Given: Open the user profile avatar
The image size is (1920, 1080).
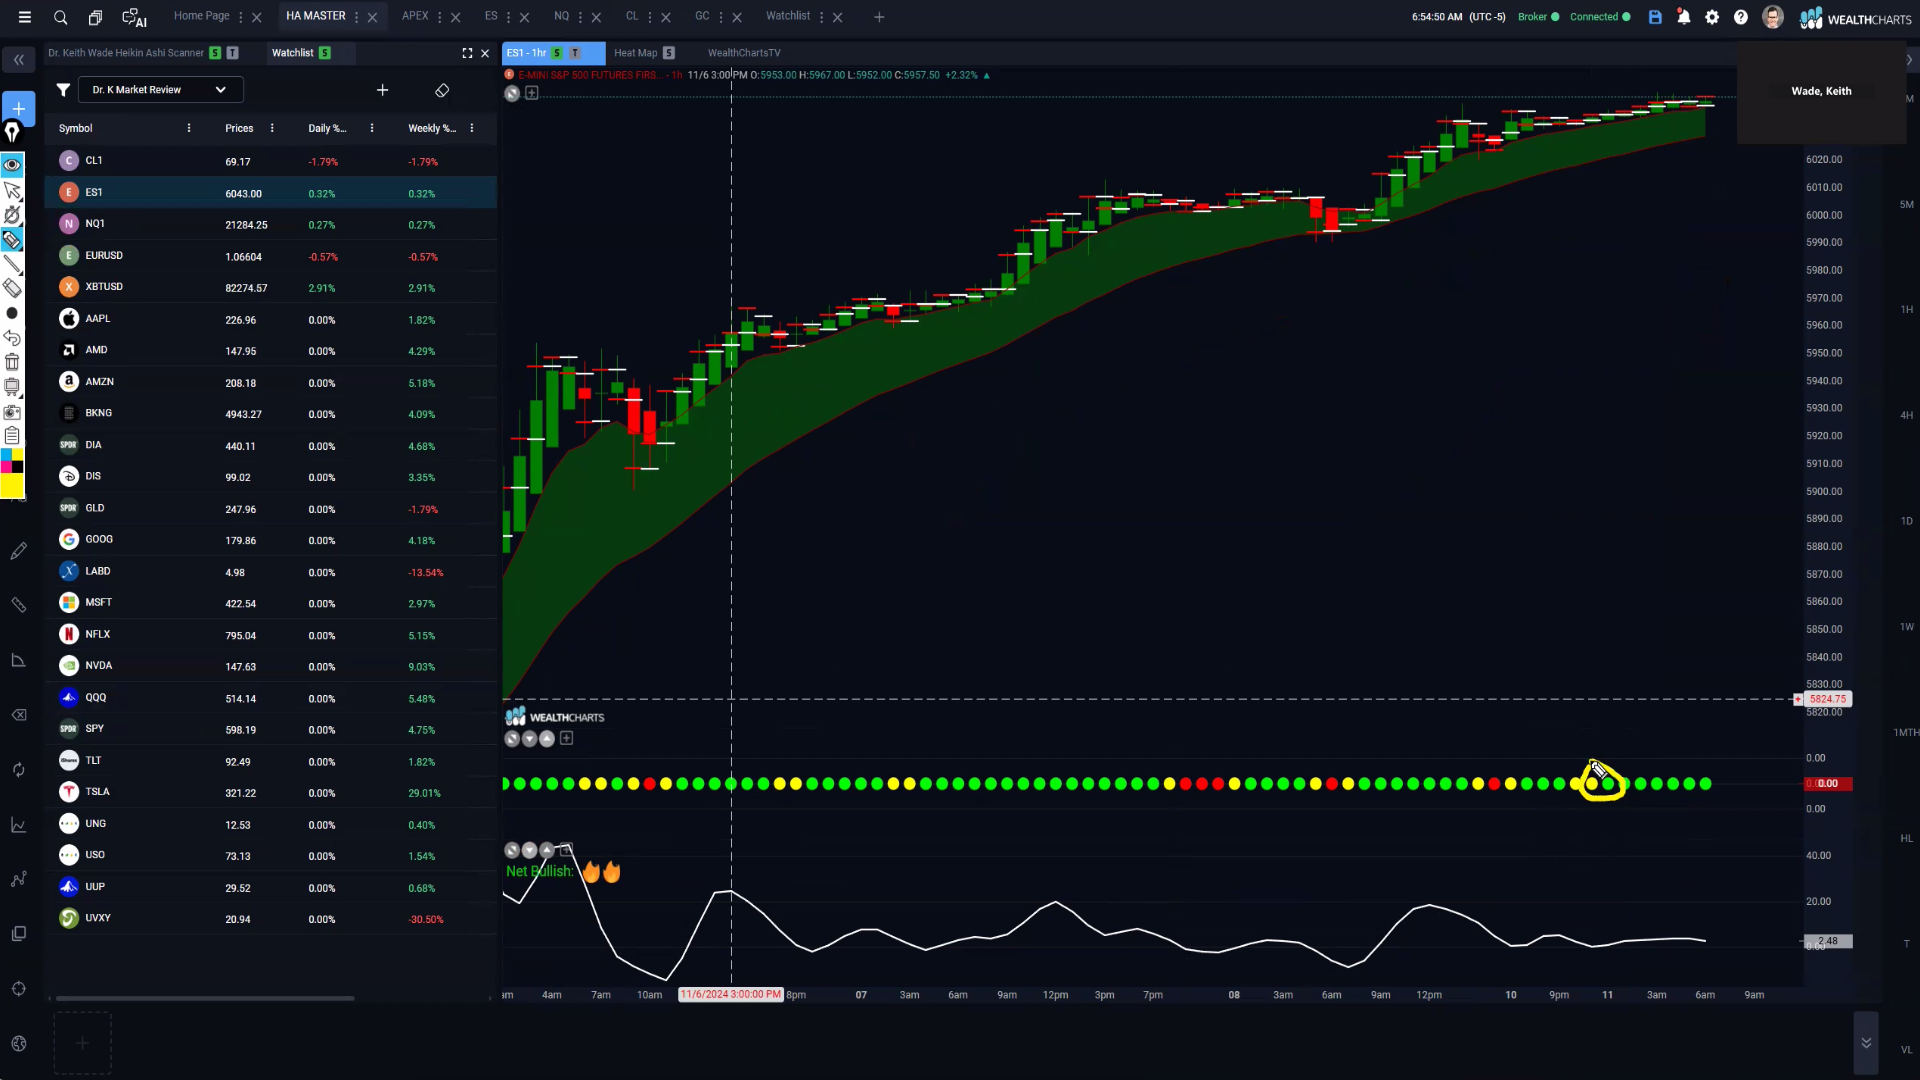Looking at the screenshot, I should pos(1773,17).
